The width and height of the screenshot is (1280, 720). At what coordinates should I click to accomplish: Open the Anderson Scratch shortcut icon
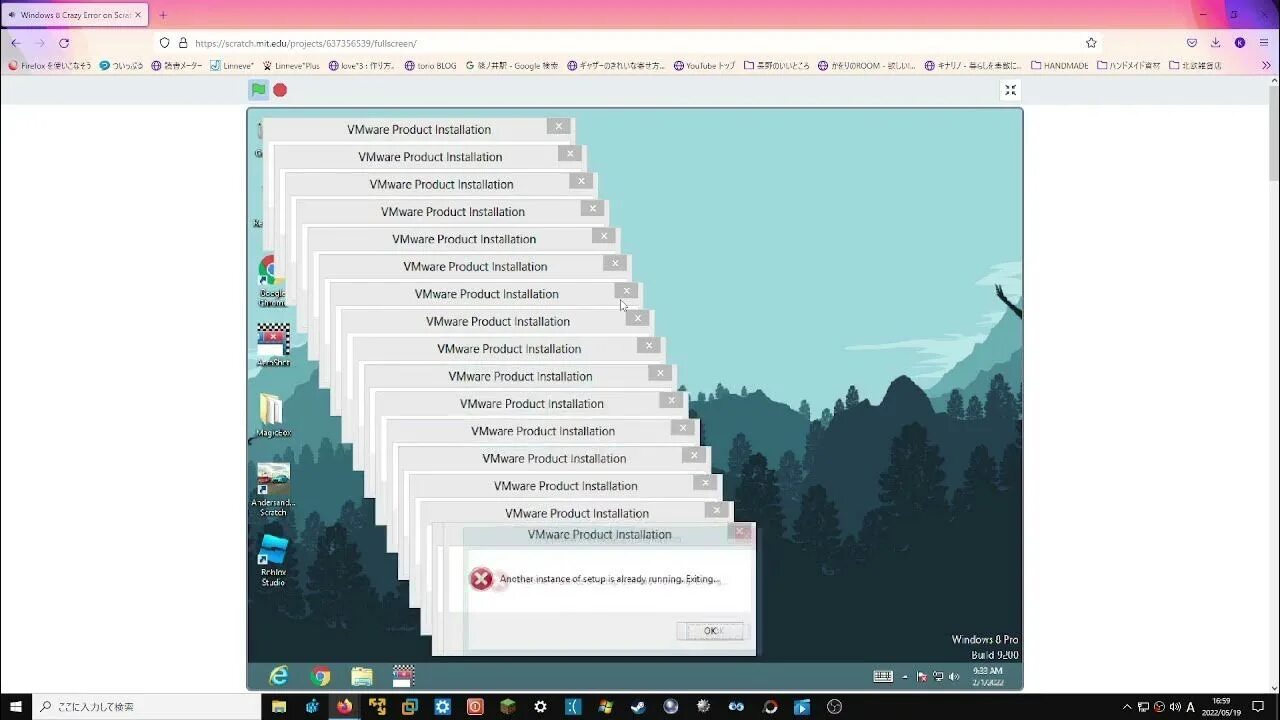(273, 489)
